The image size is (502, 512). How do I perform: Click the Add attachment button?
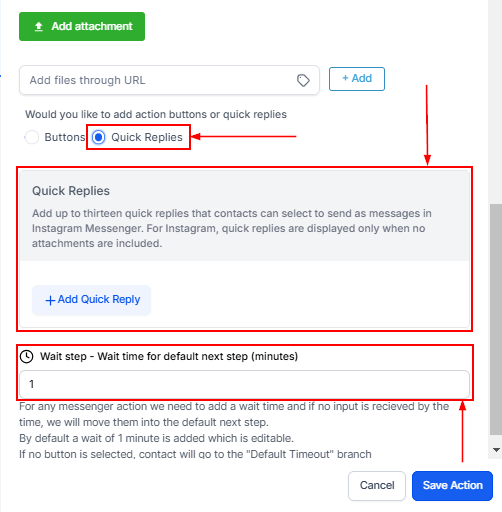(x=82, y=26)
